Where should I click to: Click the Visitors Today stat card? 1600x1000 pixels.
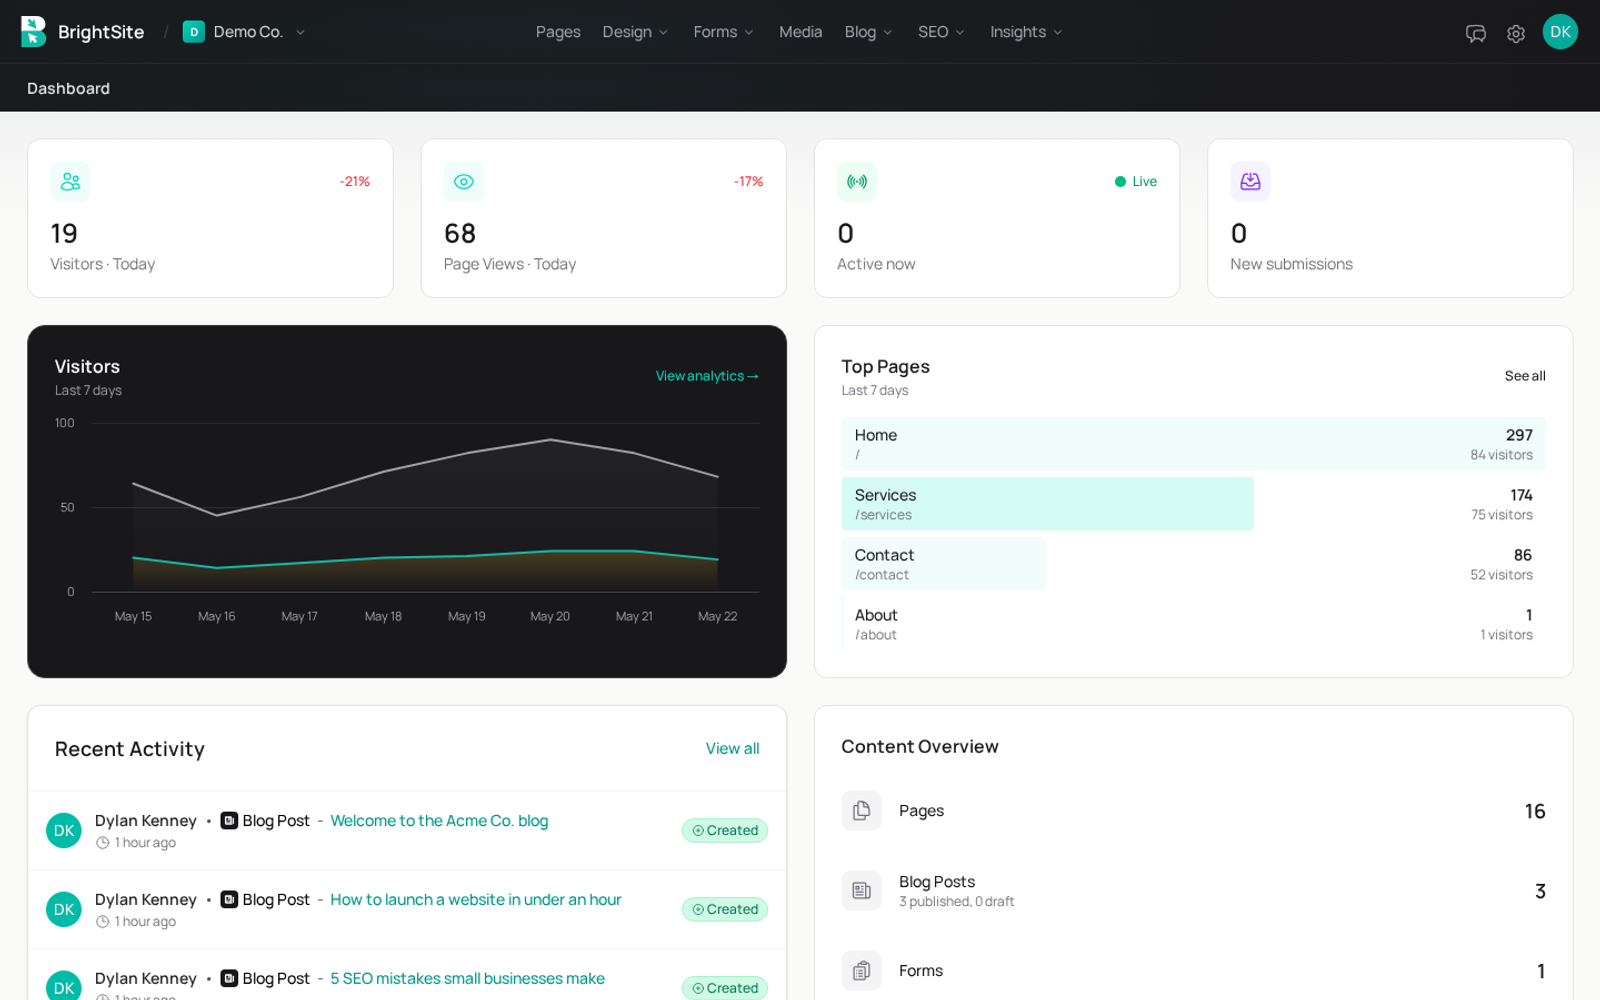tap(210, 218)
